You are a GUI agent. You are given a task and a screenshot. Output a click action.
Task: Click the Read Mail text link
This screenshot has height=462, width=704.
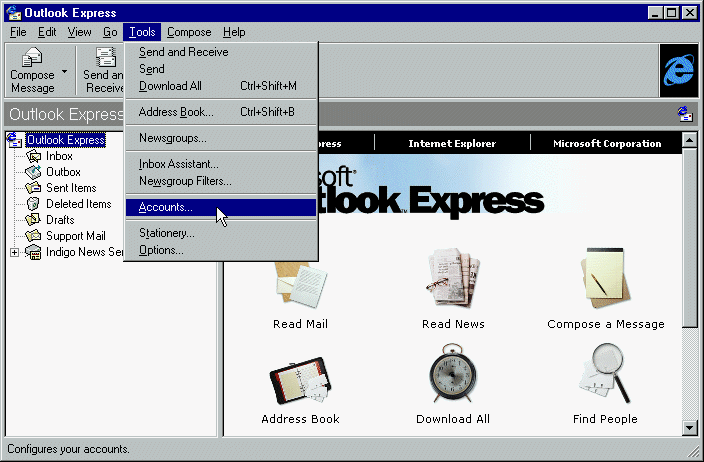pos(300,324)
